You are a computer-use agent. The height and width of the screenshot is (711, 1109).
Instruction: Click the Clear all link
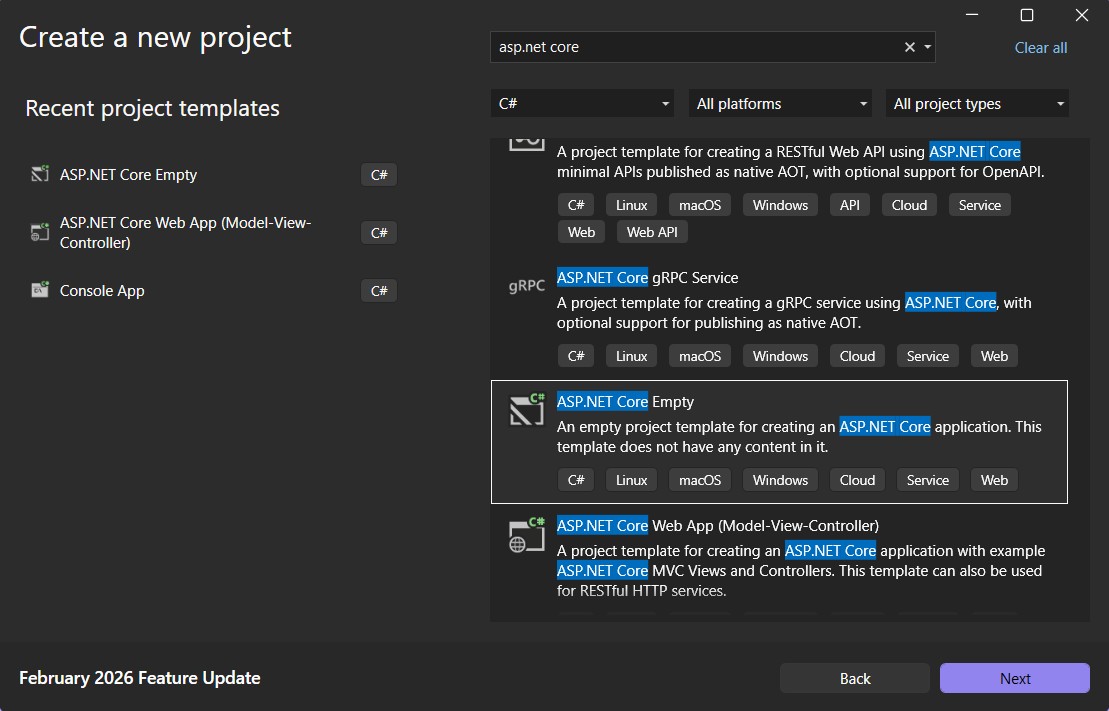[1040, 47]
